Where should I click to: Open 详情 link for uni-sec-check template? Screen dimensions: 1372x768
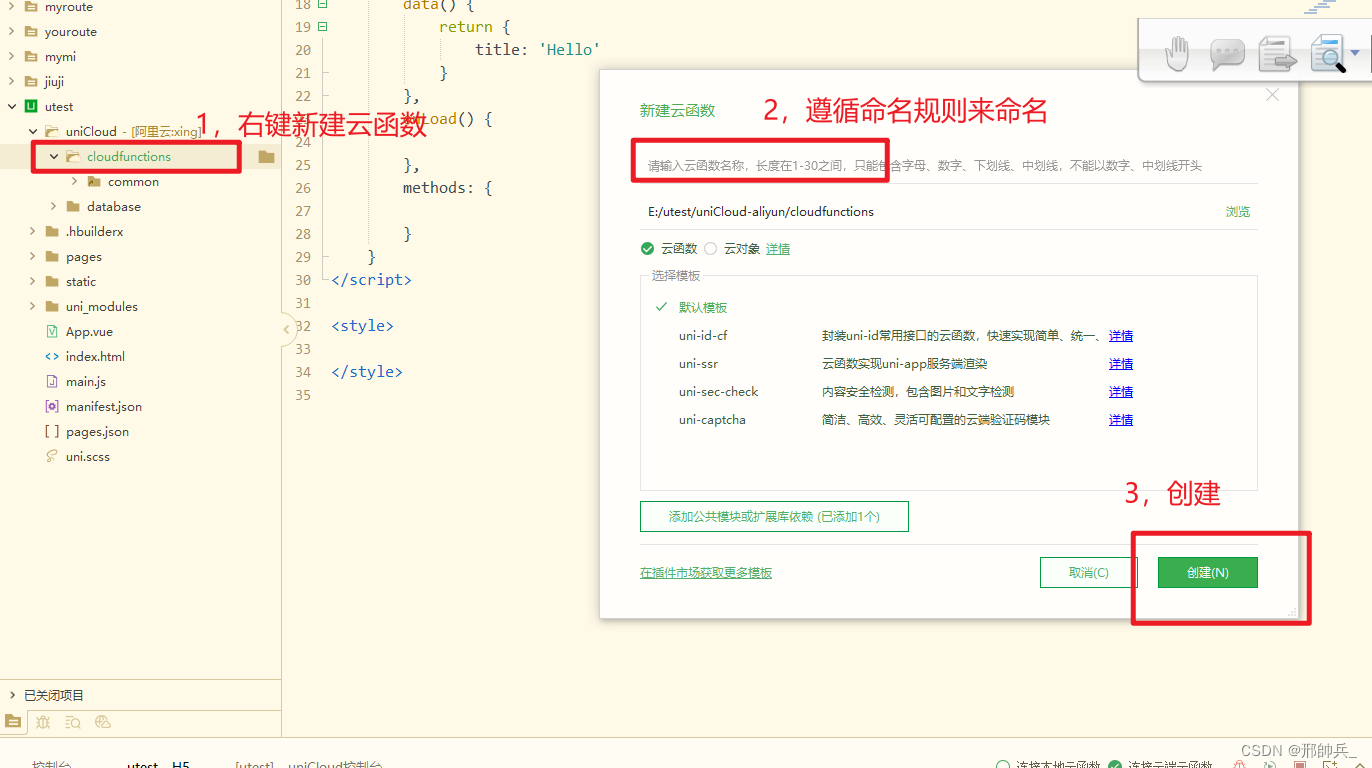(1121, 392)
